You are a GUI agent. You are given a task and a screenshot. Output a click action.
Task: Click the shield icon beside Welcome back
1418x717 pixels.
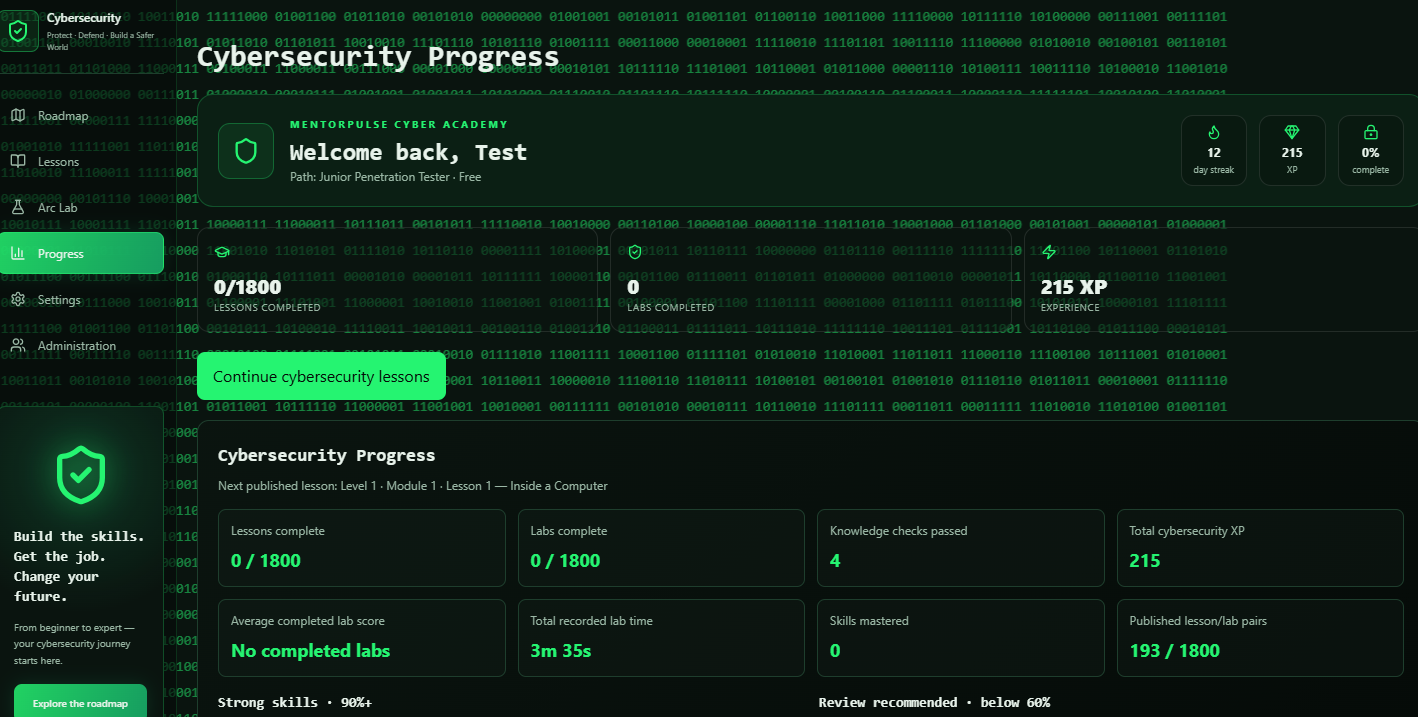point(246,151)
